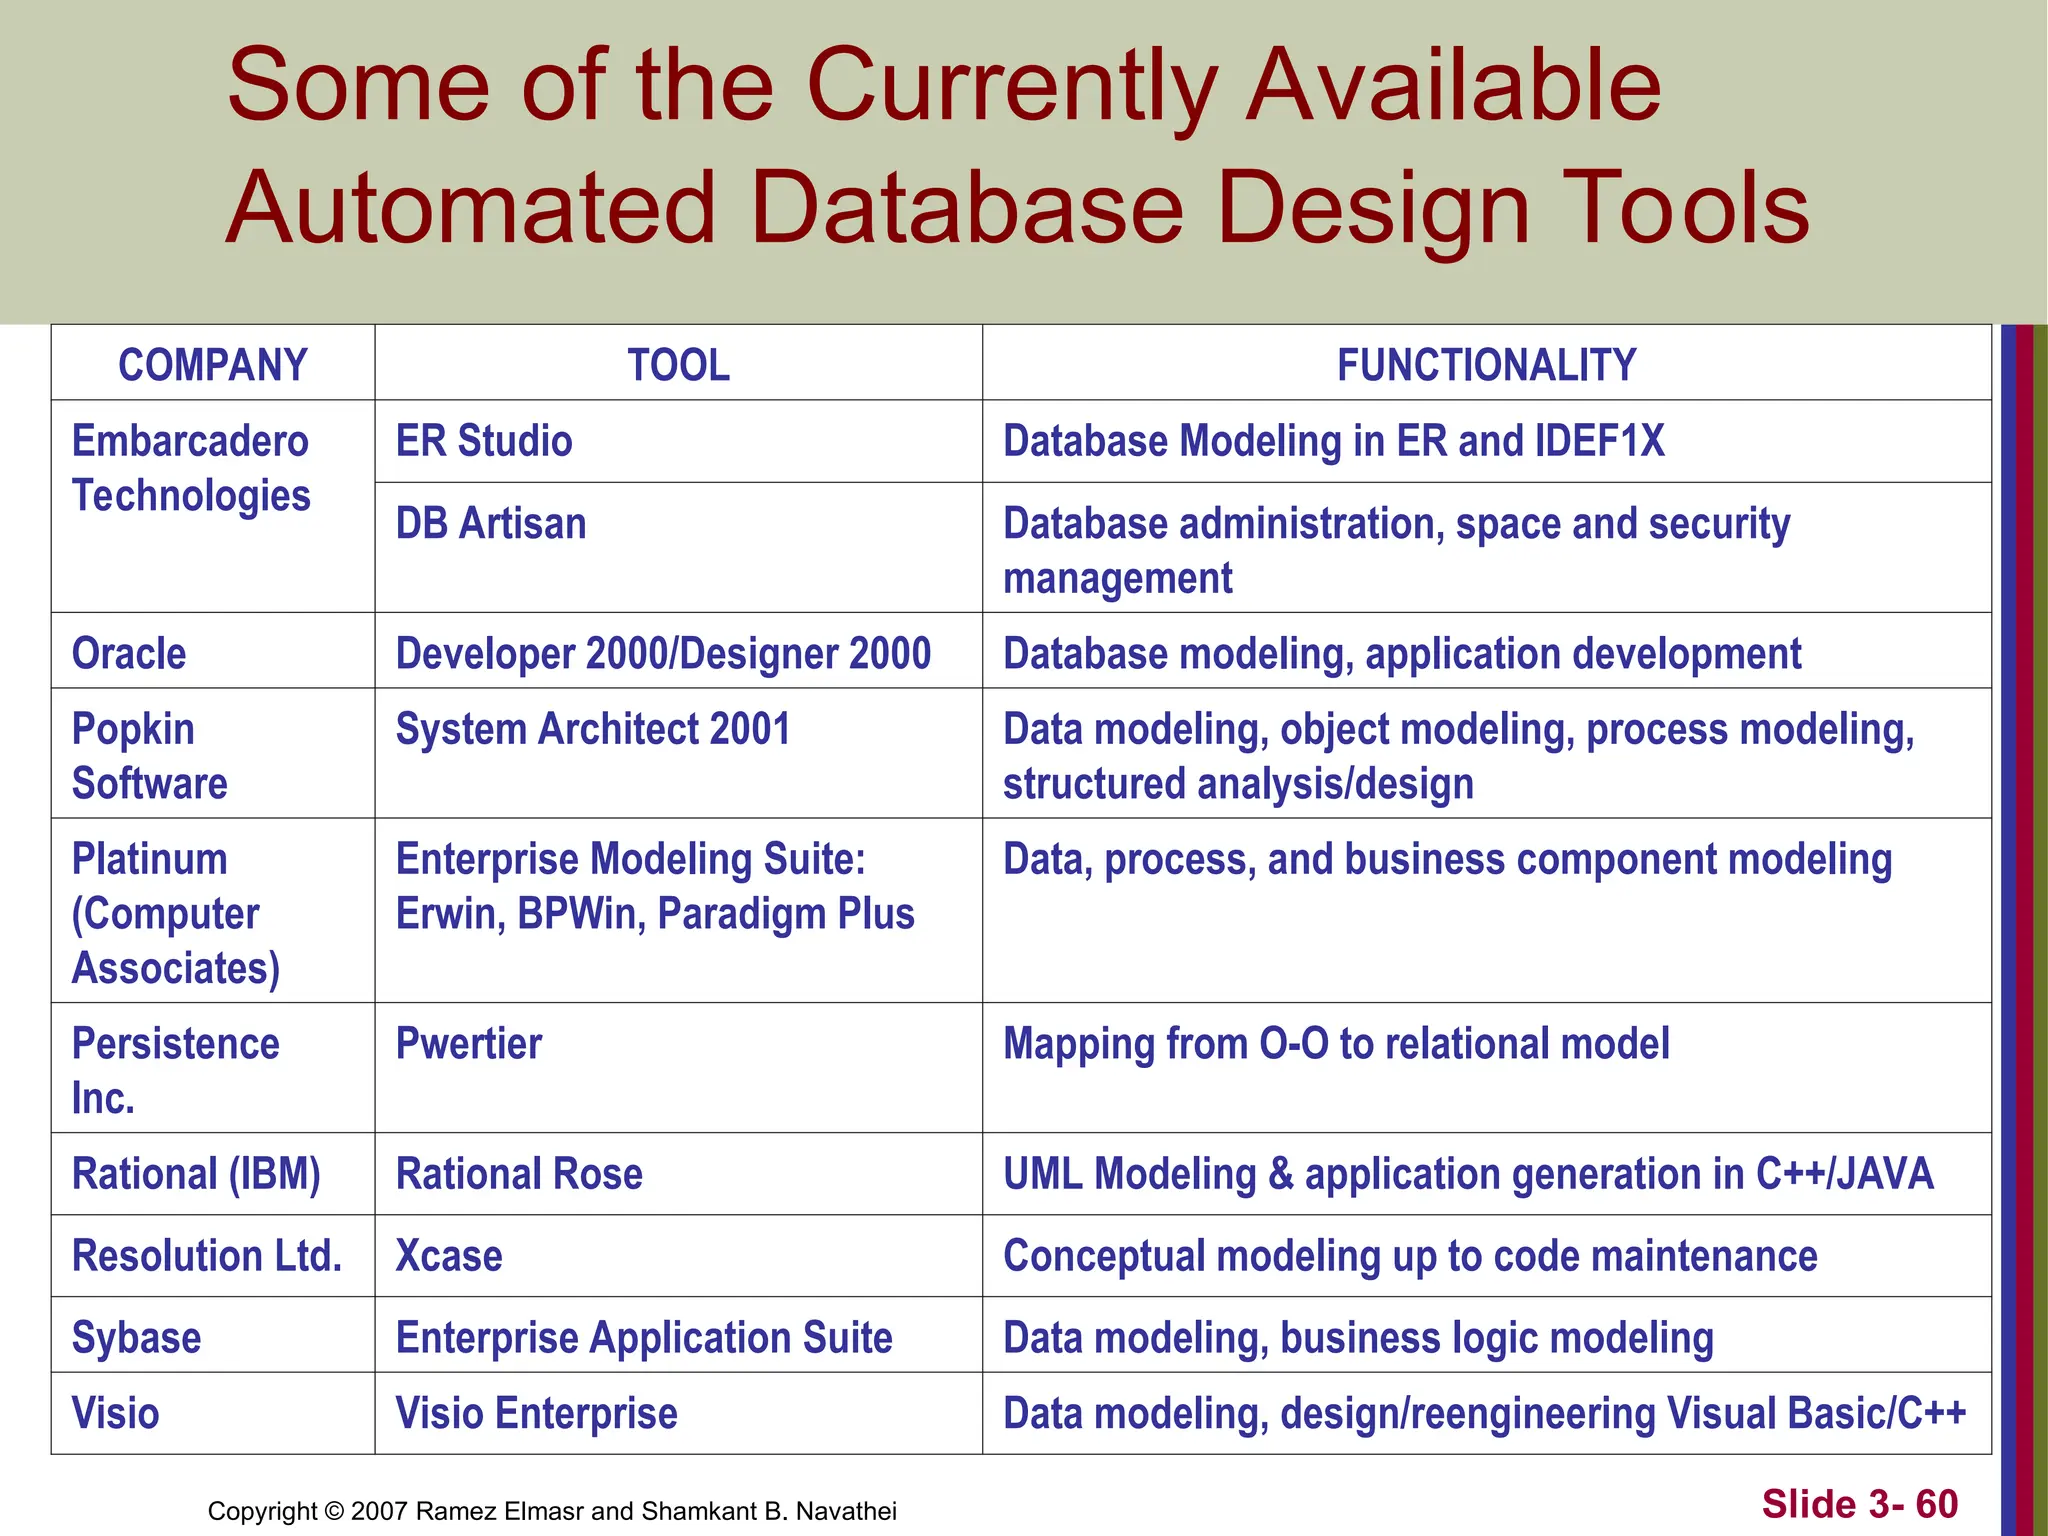Click the 'Slide 3- 60' label
The image size is (2048, 1536).
(x=1860, y=1504)
